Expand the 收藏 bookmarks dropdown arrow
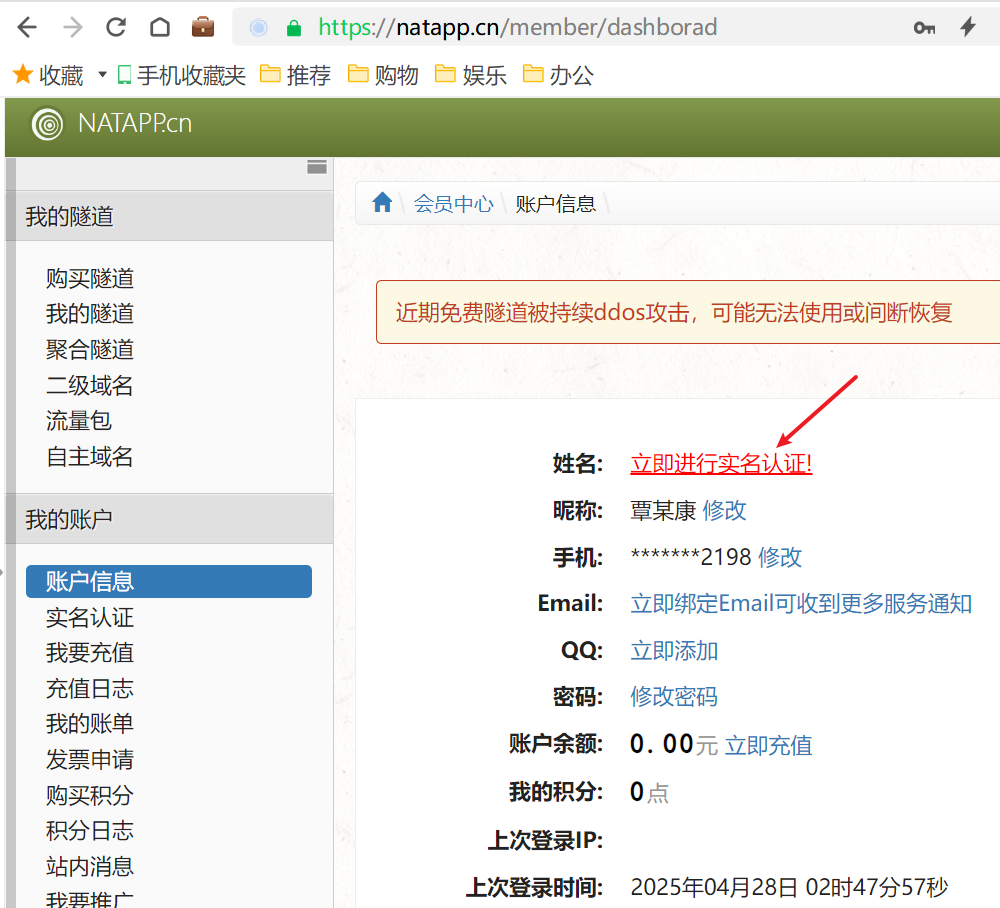The image size is (1000, 908). pyautogui.click(x=101, y=75)
